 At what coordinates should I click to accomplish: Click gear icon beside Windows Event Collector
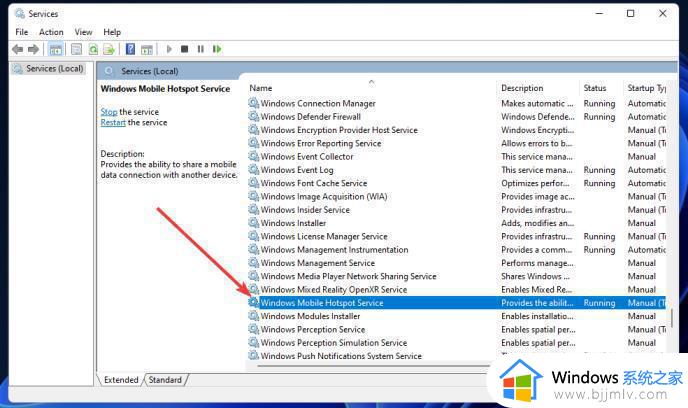coord(254,156)
